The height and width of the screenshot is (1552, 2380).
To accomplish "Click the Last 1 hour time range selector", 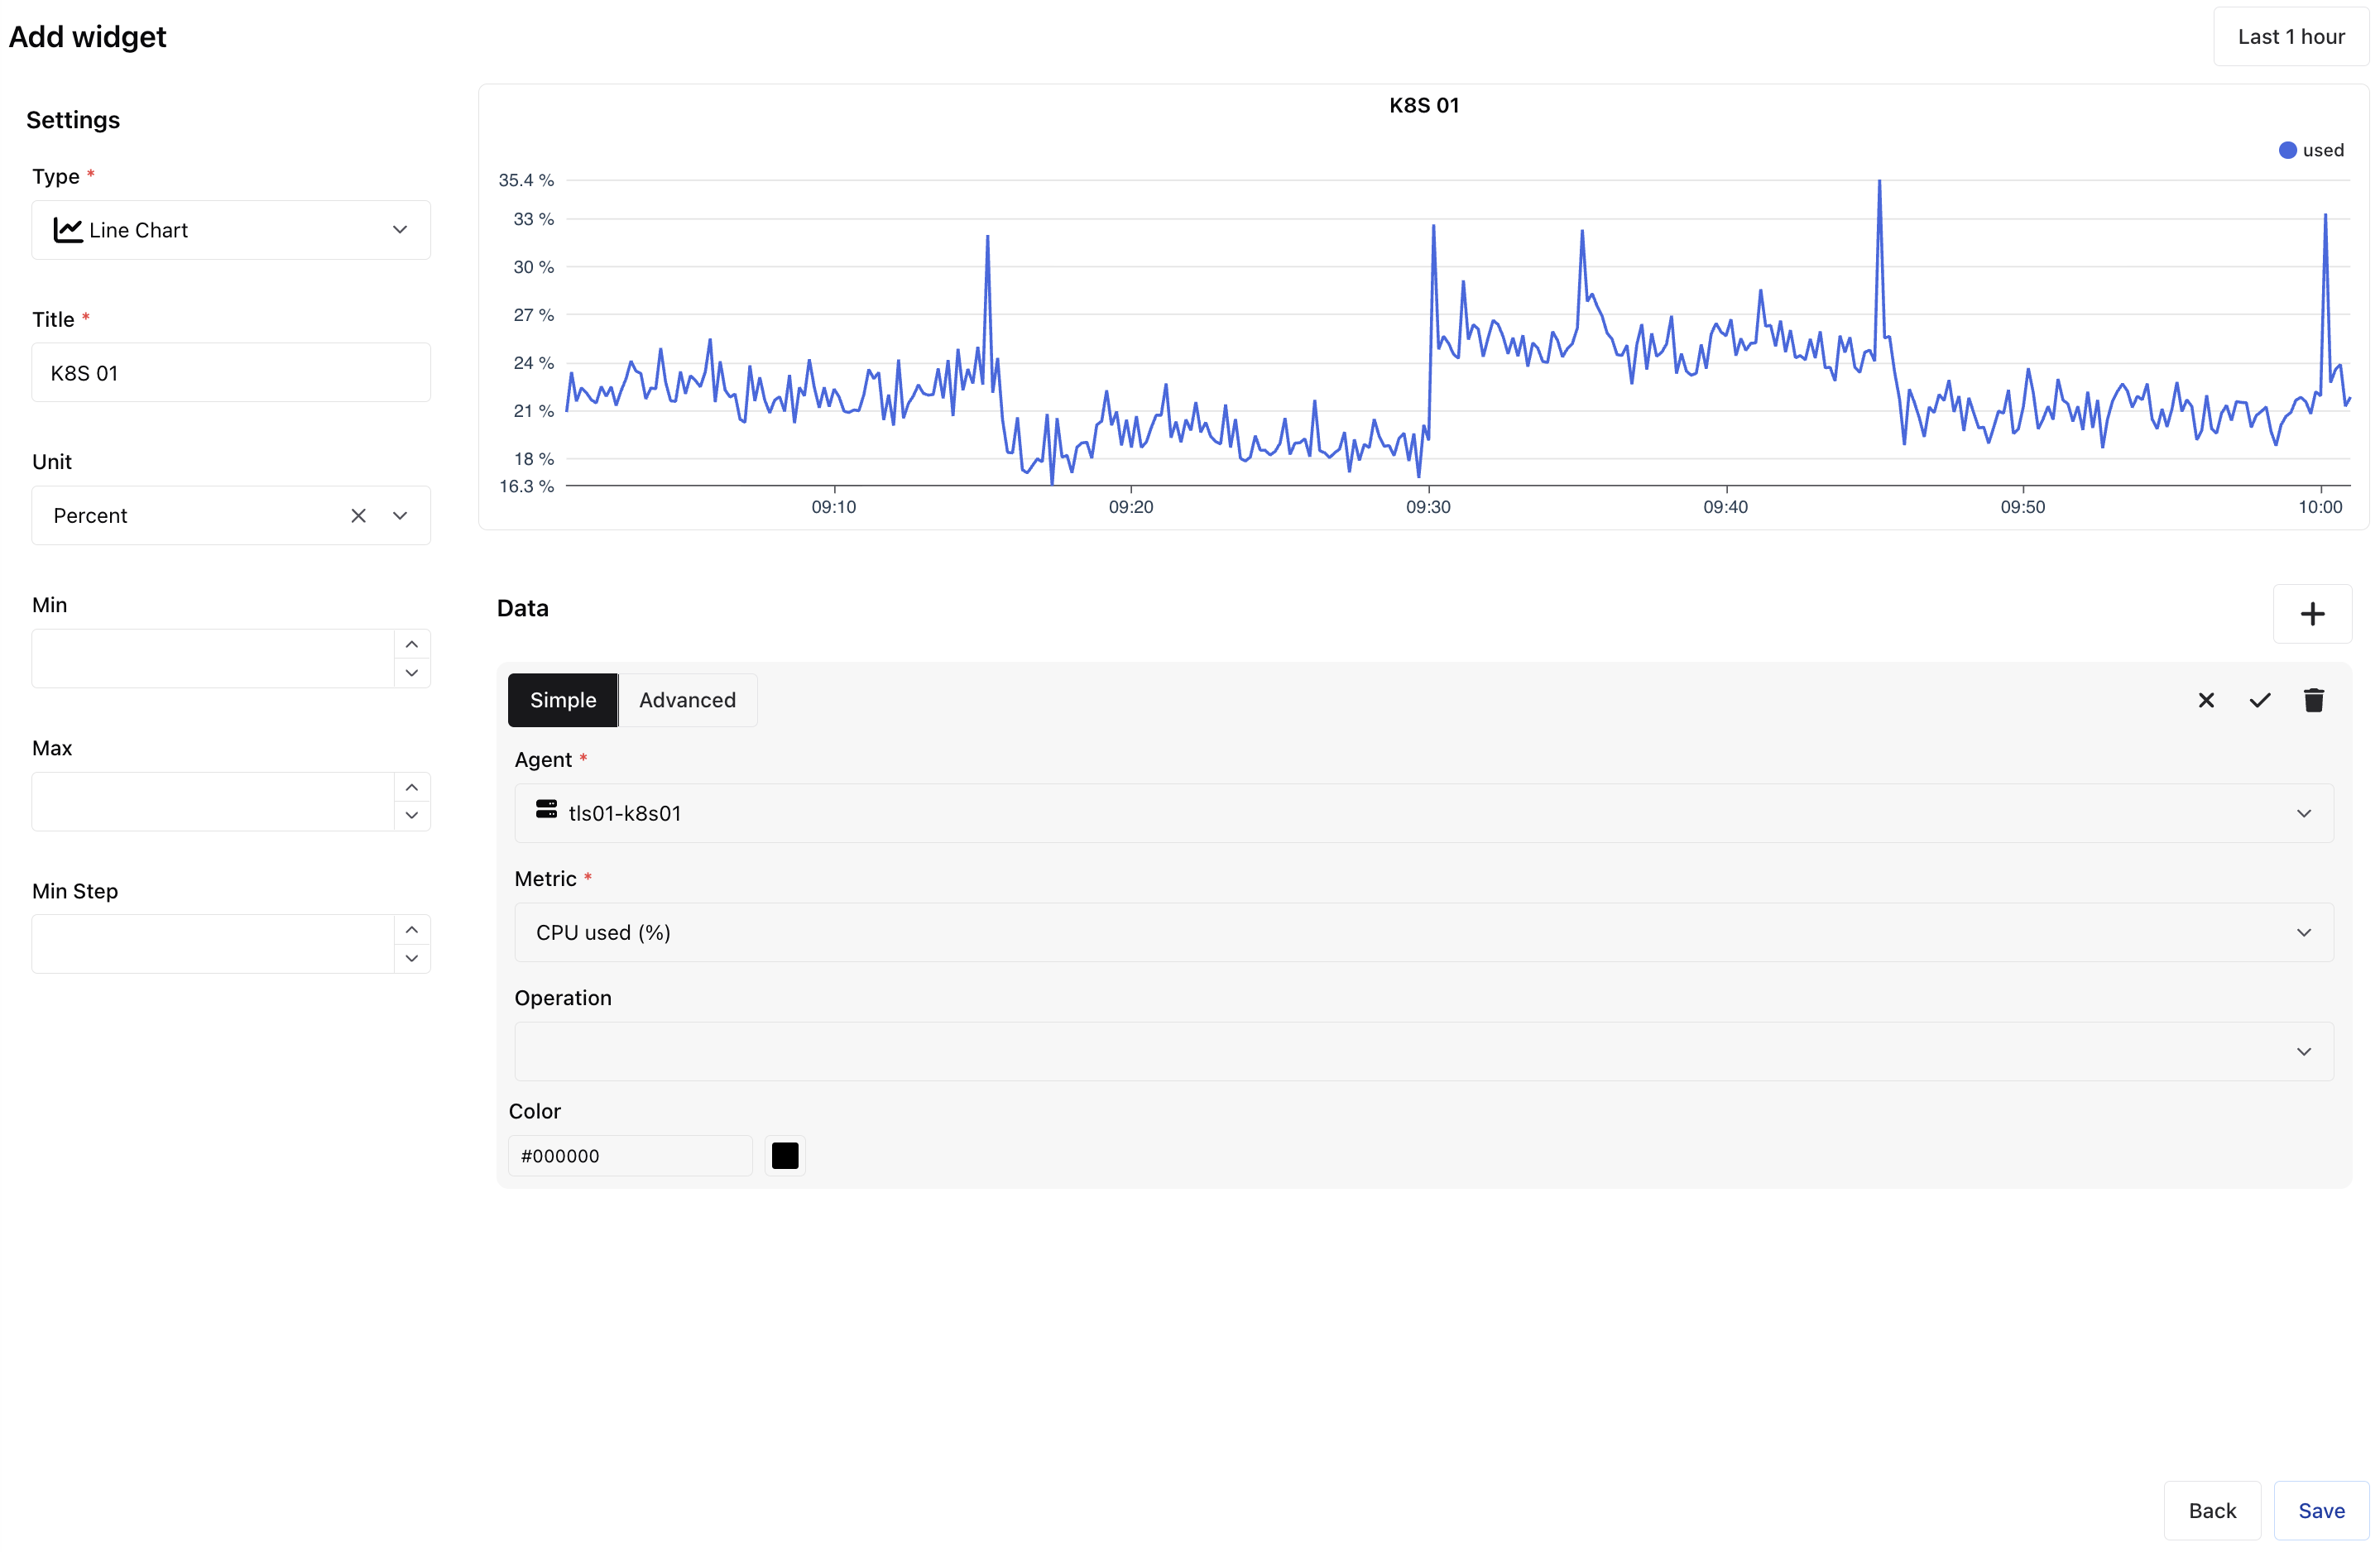I will coord(2291,36).
